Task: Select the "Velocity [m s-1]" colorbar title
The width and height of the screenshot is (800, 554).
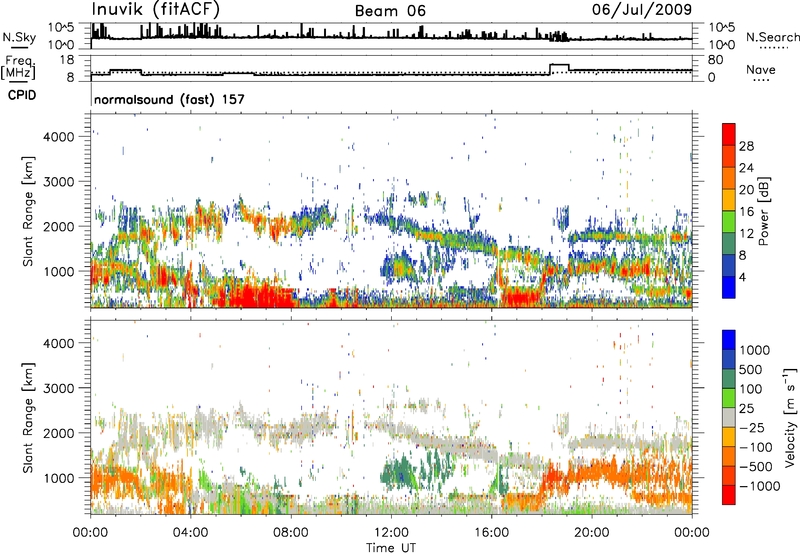Action: coord(790,416)
